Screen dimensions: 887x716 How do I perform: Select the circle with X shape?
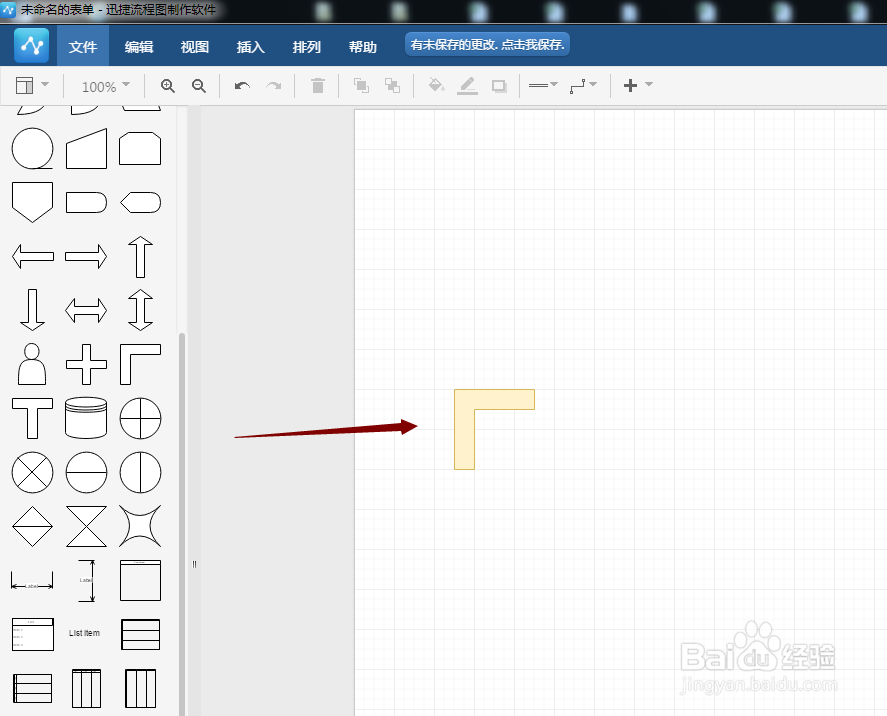(33, 472)
